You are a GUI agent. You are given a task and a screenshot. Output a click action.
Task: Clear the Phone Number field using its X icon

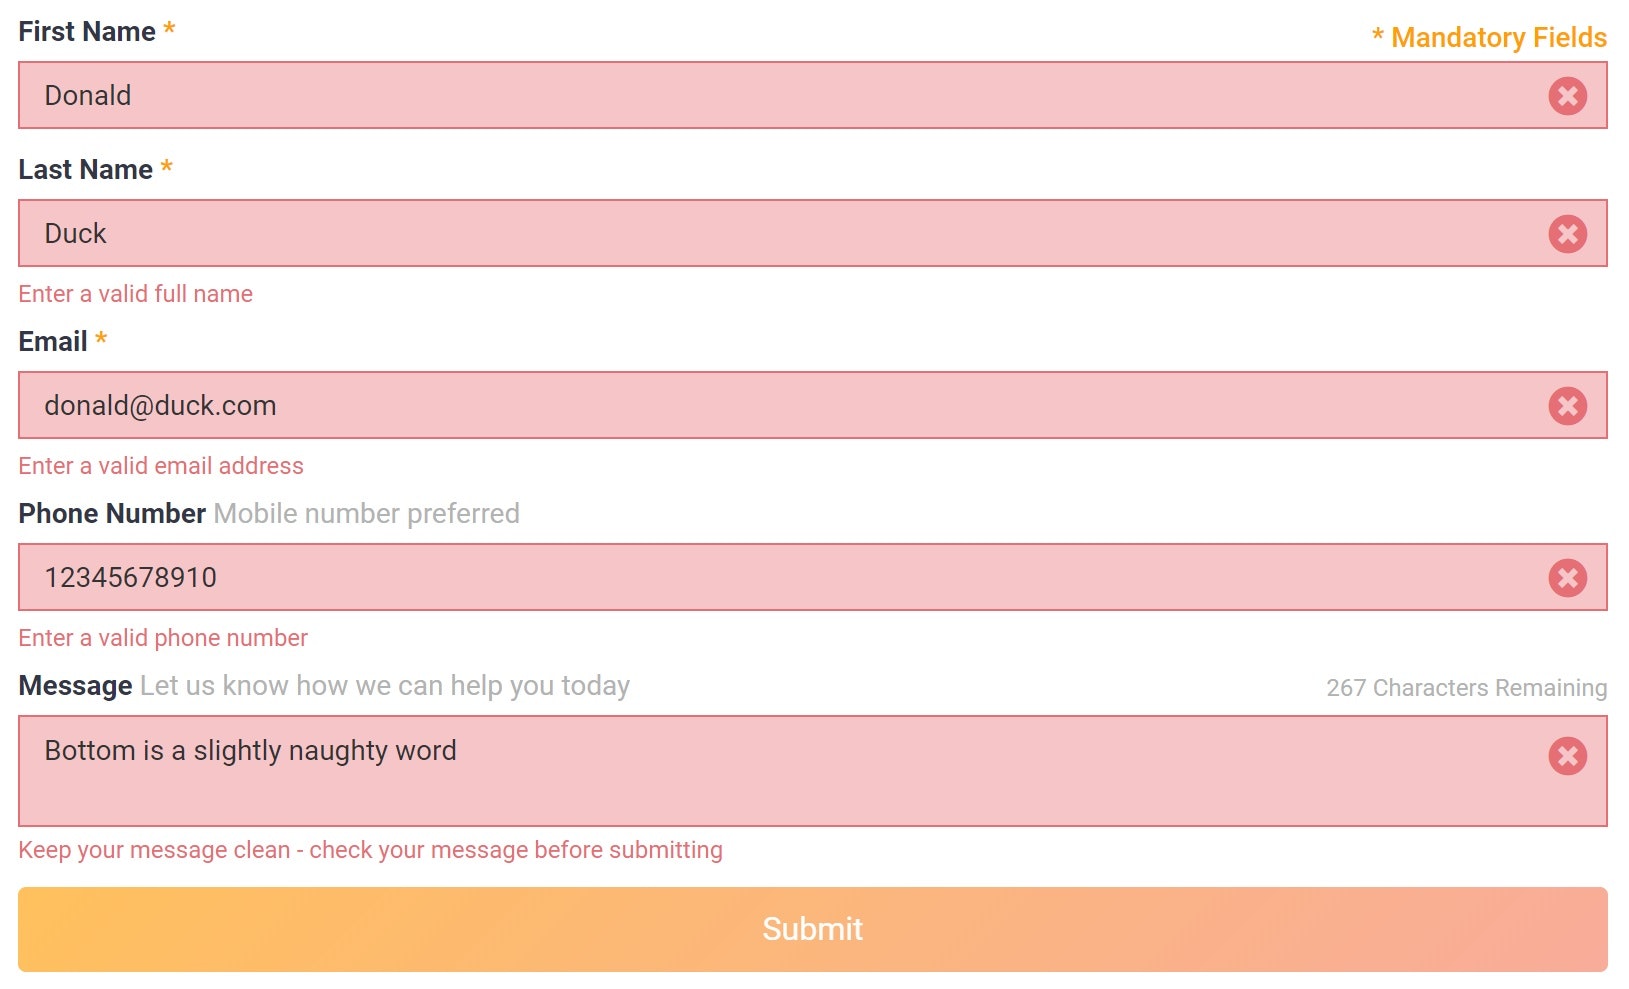(1568, 577)
